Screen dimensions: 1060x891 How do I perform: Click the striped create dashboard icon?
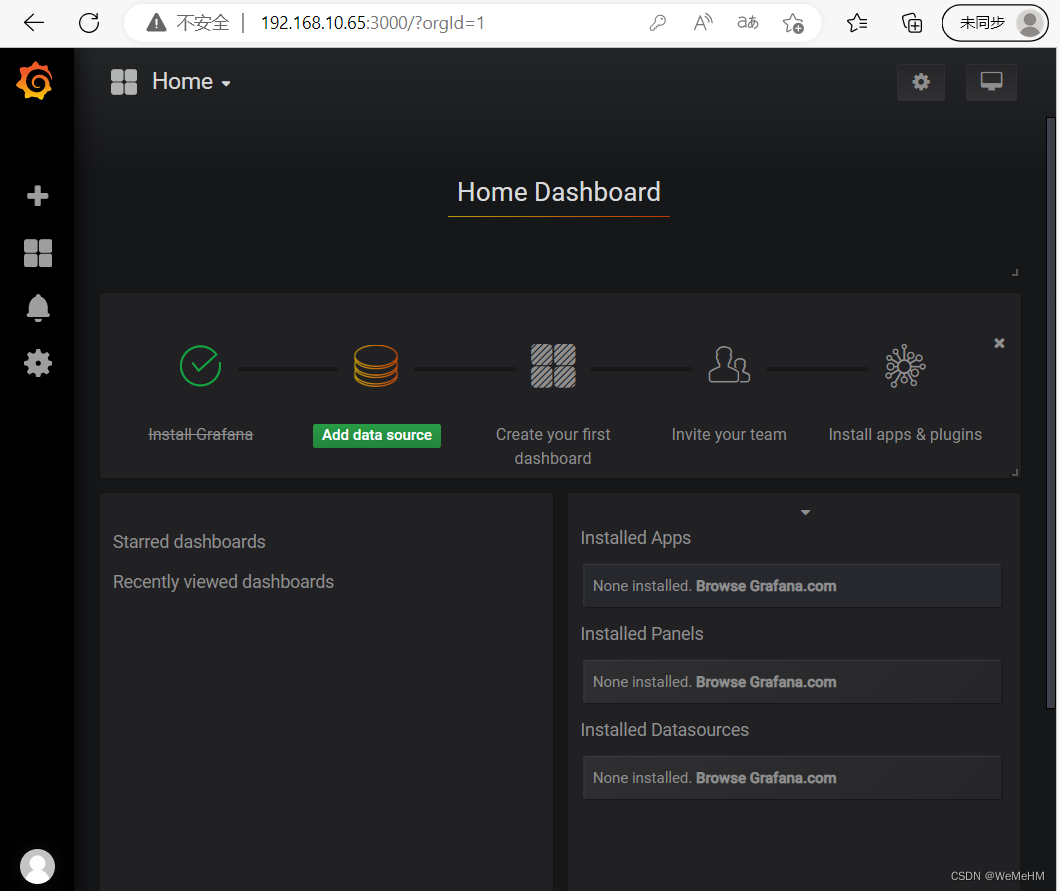point(553,366)
